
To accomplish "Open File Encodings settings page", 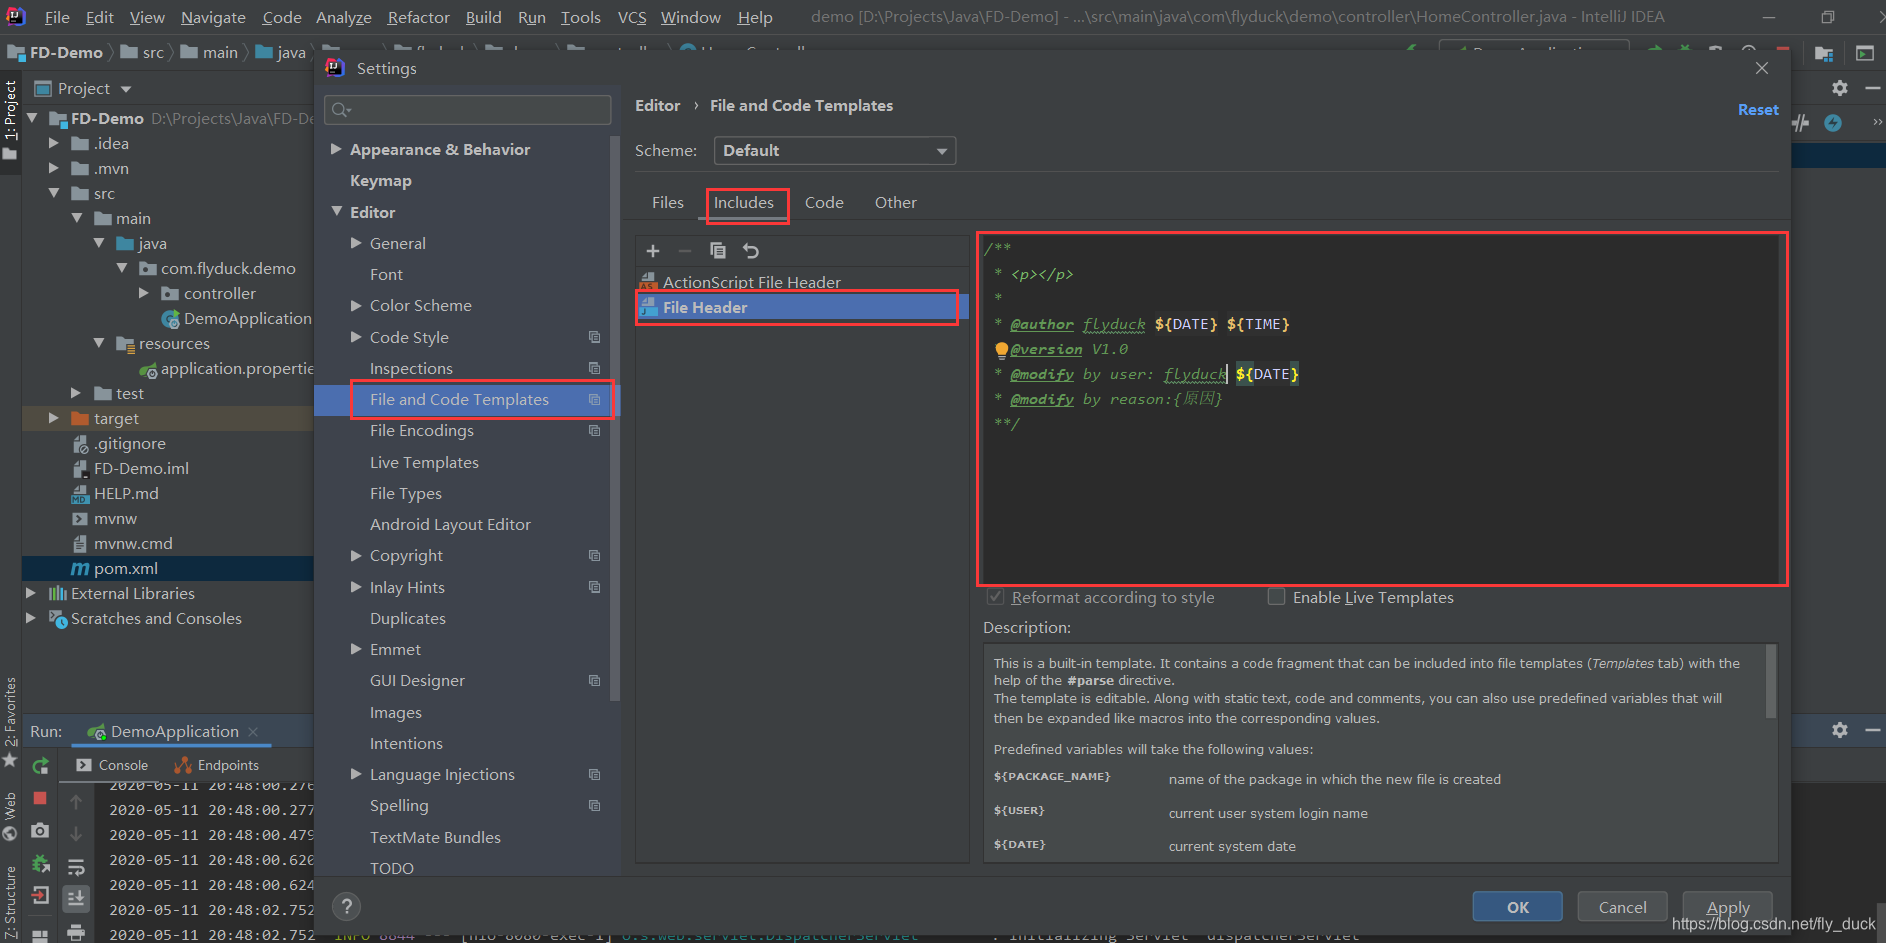I will 422,431.
